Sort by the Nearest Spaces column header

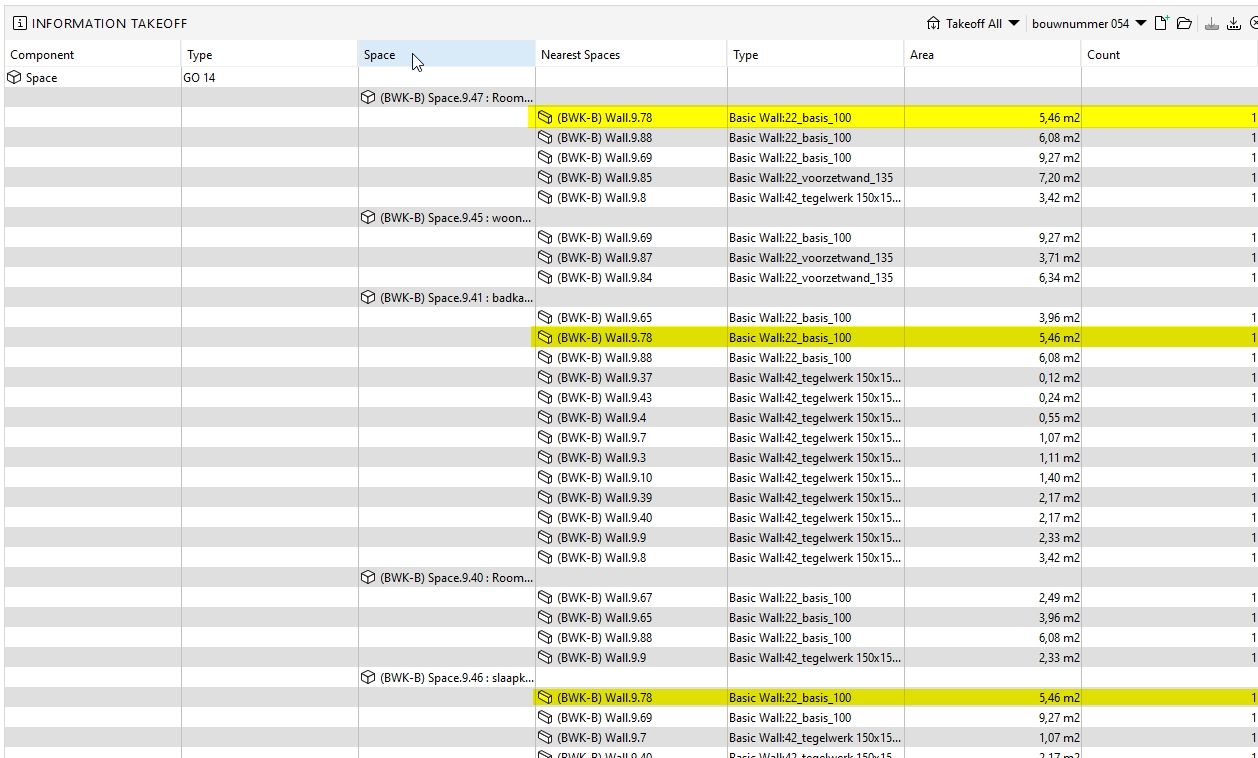631,55
